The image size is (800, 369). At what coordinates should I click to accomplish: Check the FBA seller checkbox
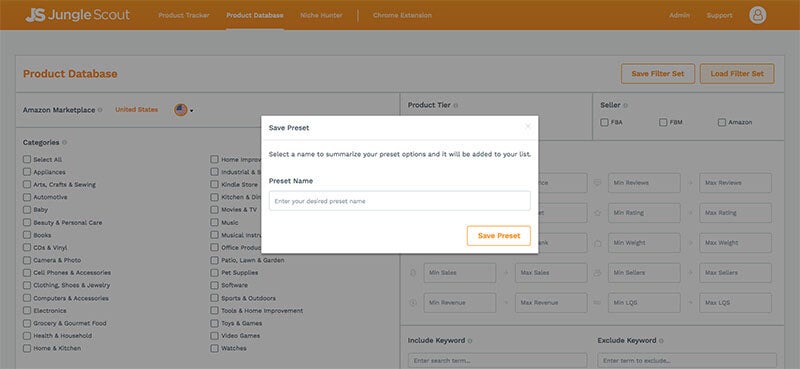pyautogui.click(x=604, y=122)
